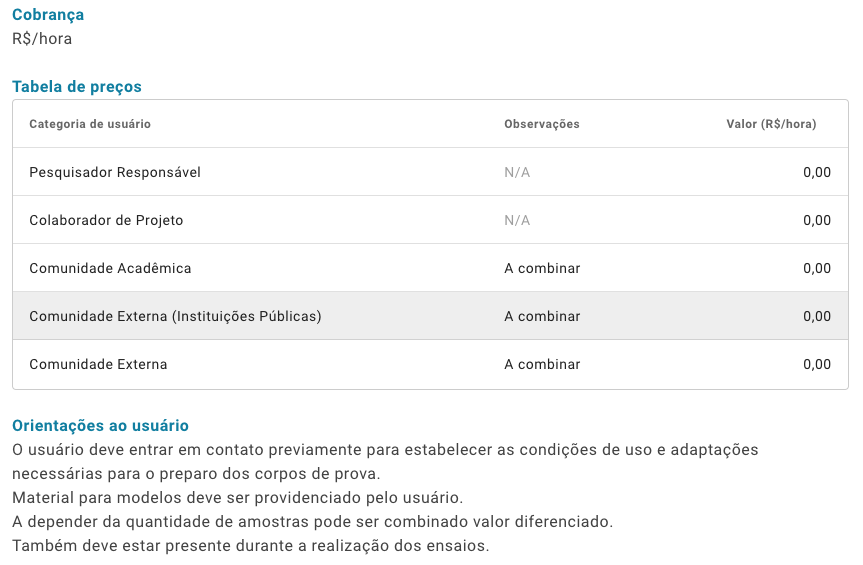Click 0,00 value for Pesquisador Responsável
Image resolution: width=863 pixels, height=565 pixels.
[x=817, y=172]
